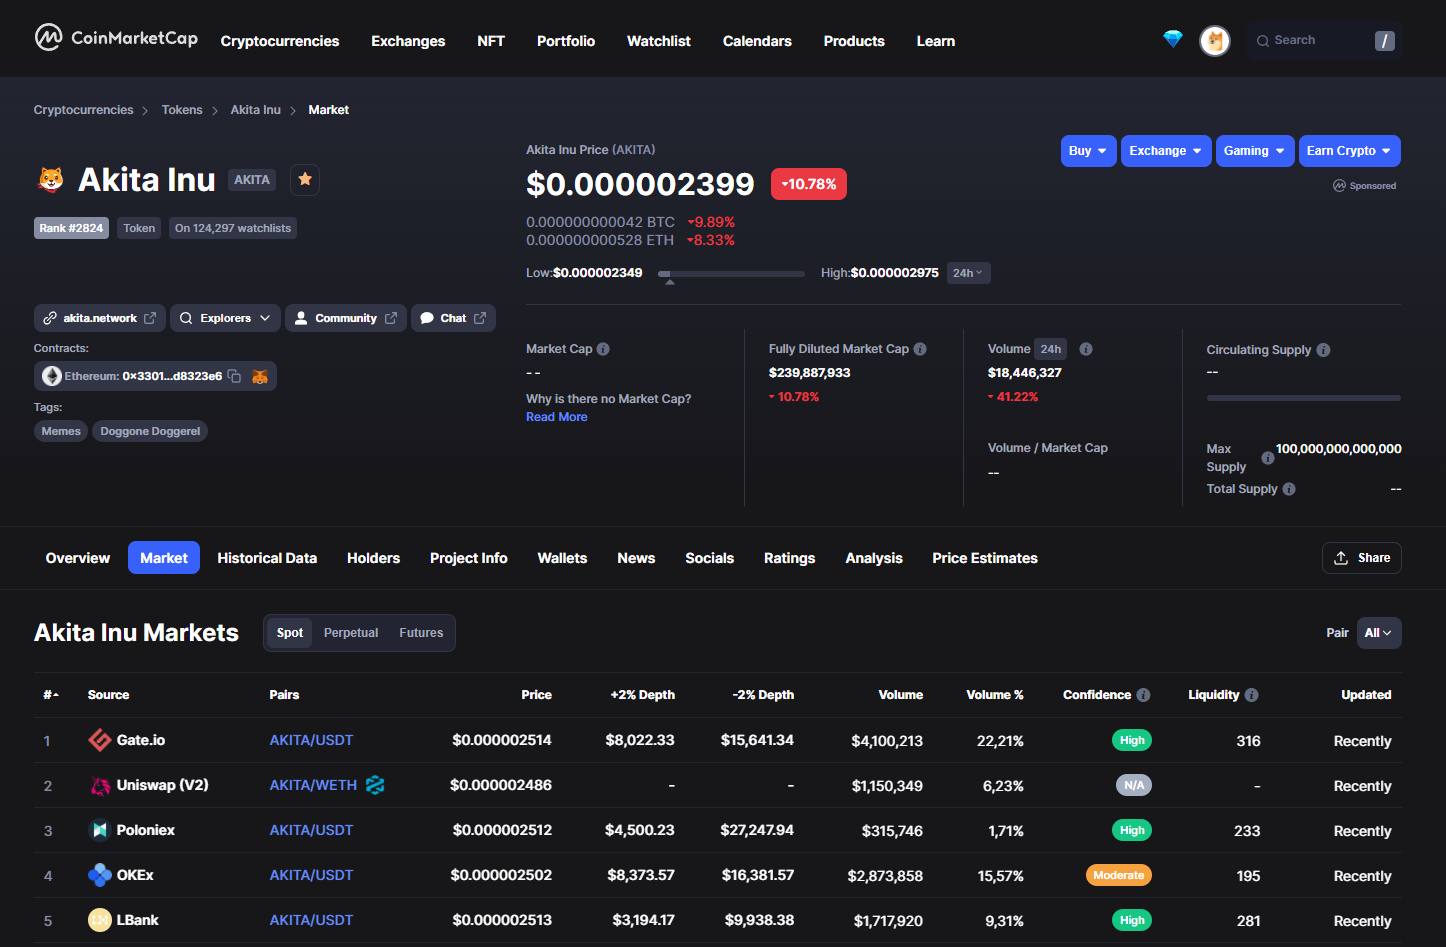Open the Gaming dropdown
Image resolution: width=1446 pixels, height=947 pixels.
1255,151
